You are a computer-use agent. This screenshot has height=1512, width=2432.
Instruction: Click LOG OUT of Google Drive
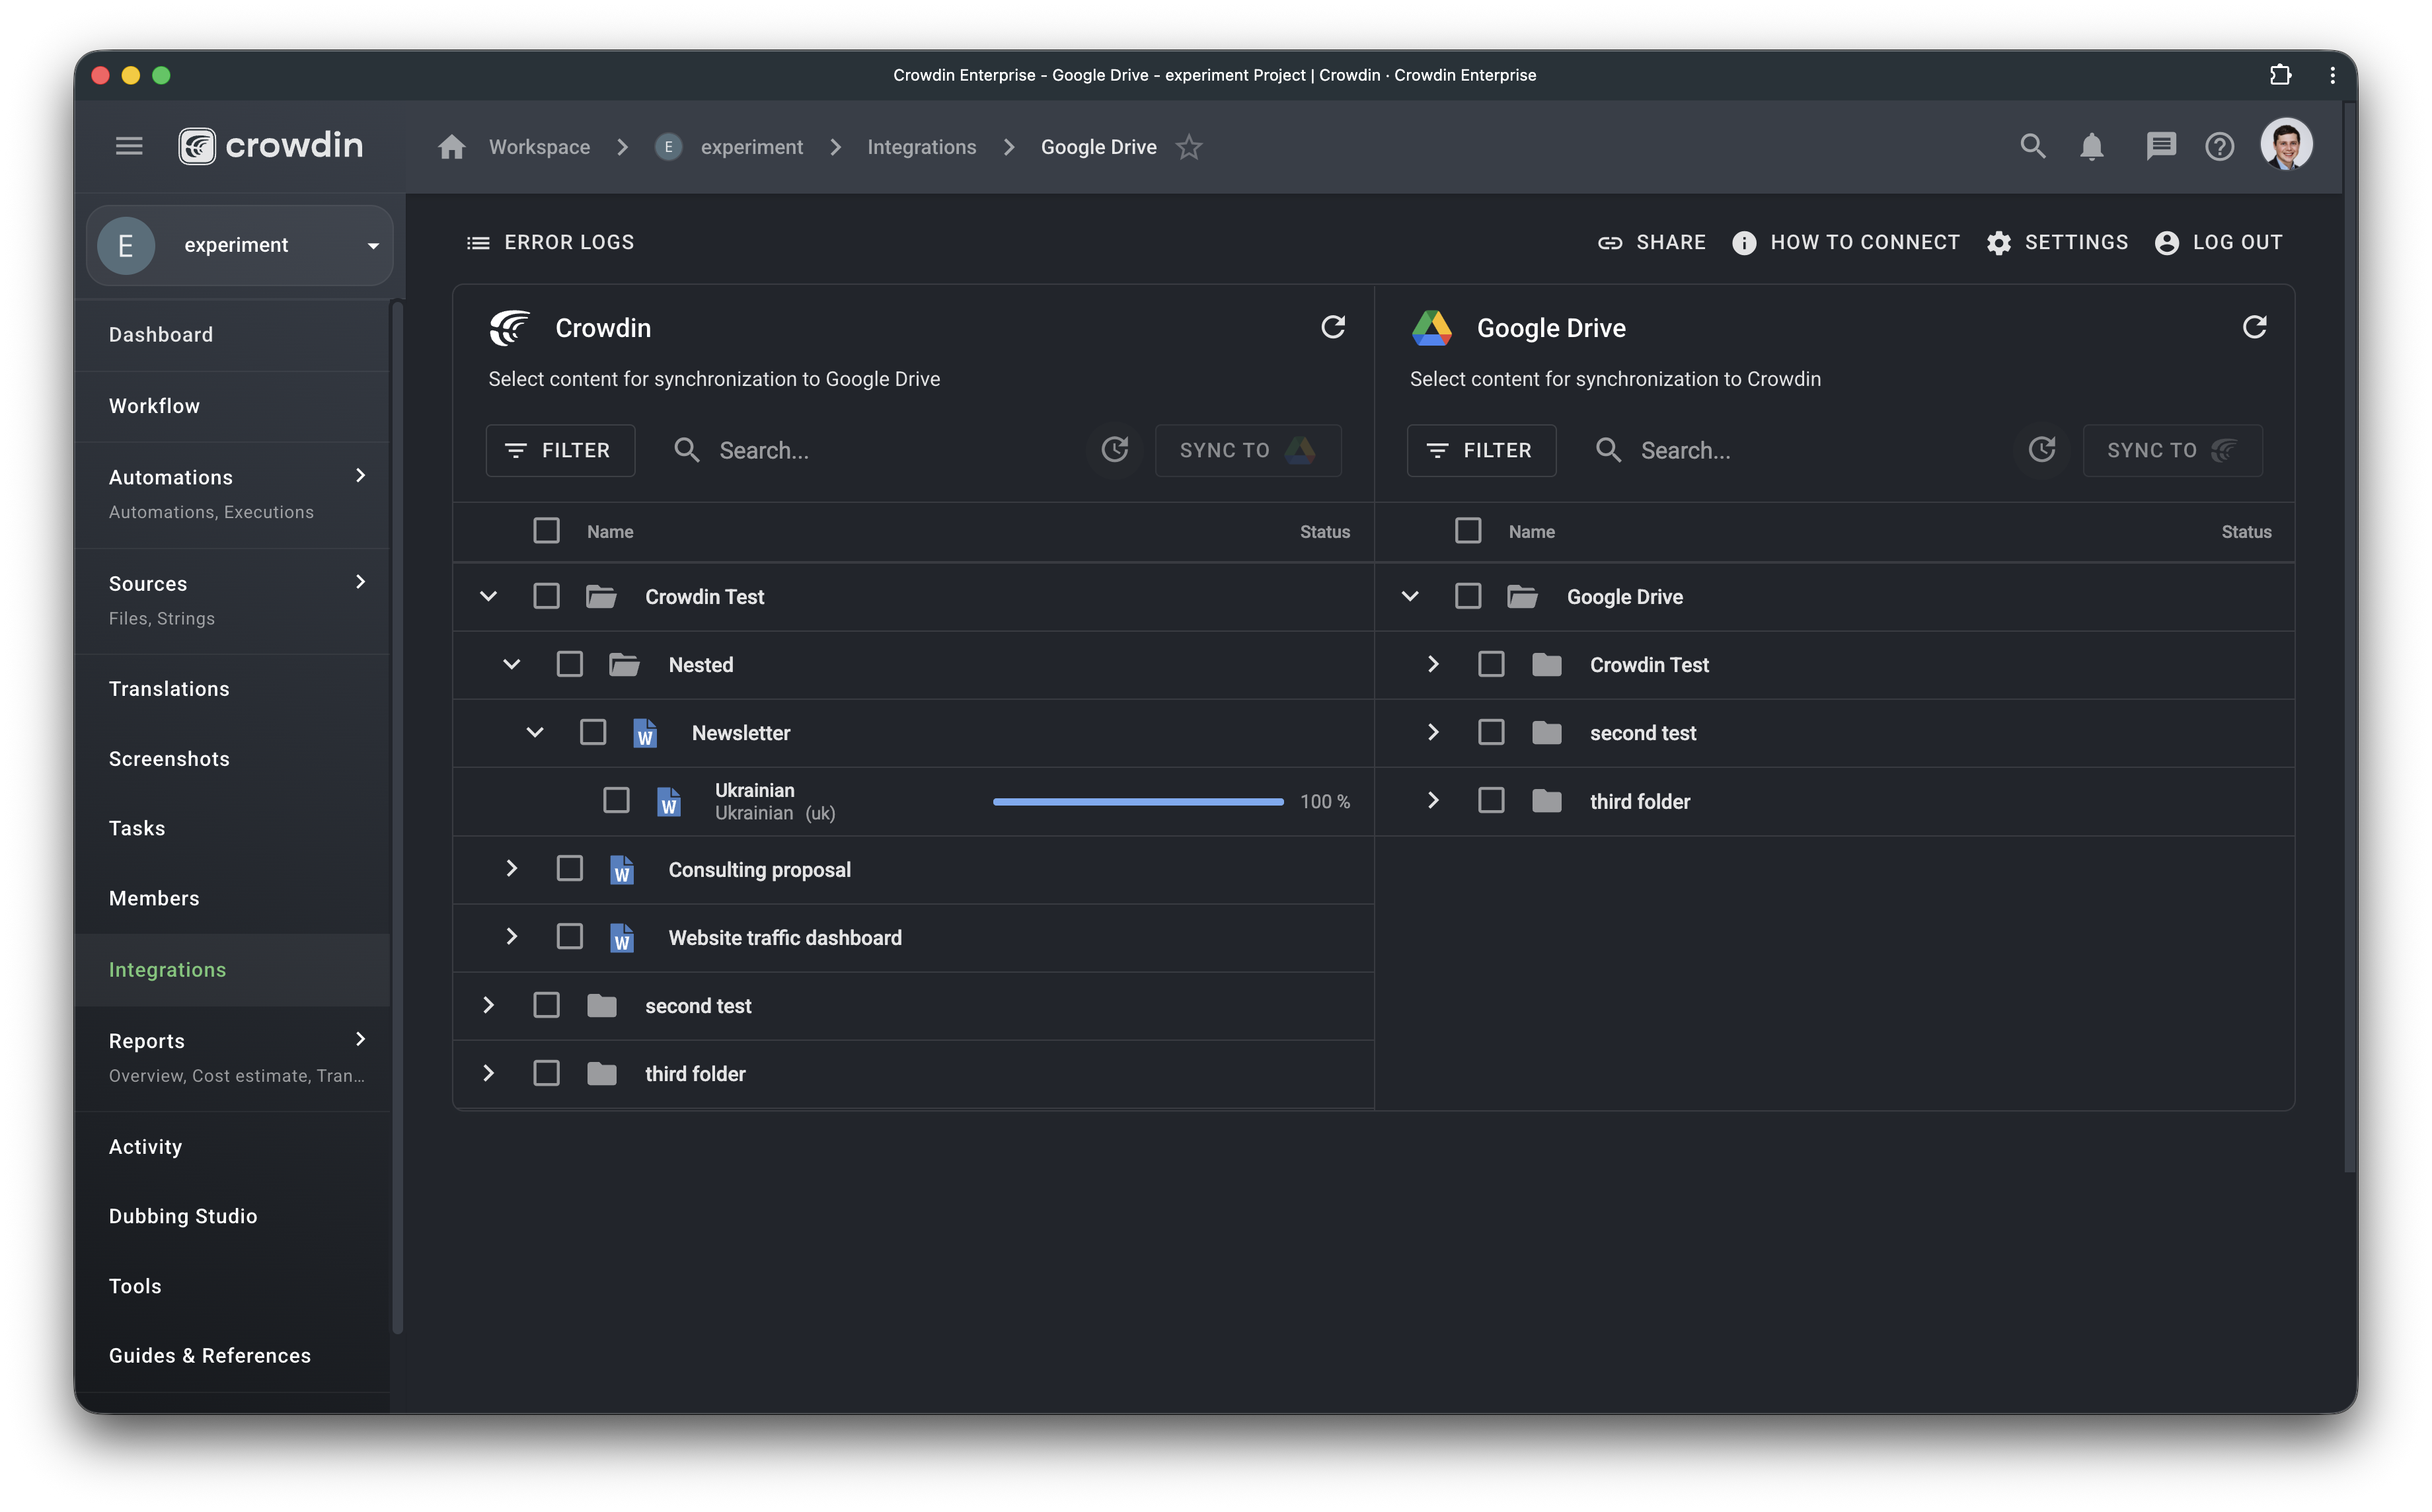pos(2219,242)
